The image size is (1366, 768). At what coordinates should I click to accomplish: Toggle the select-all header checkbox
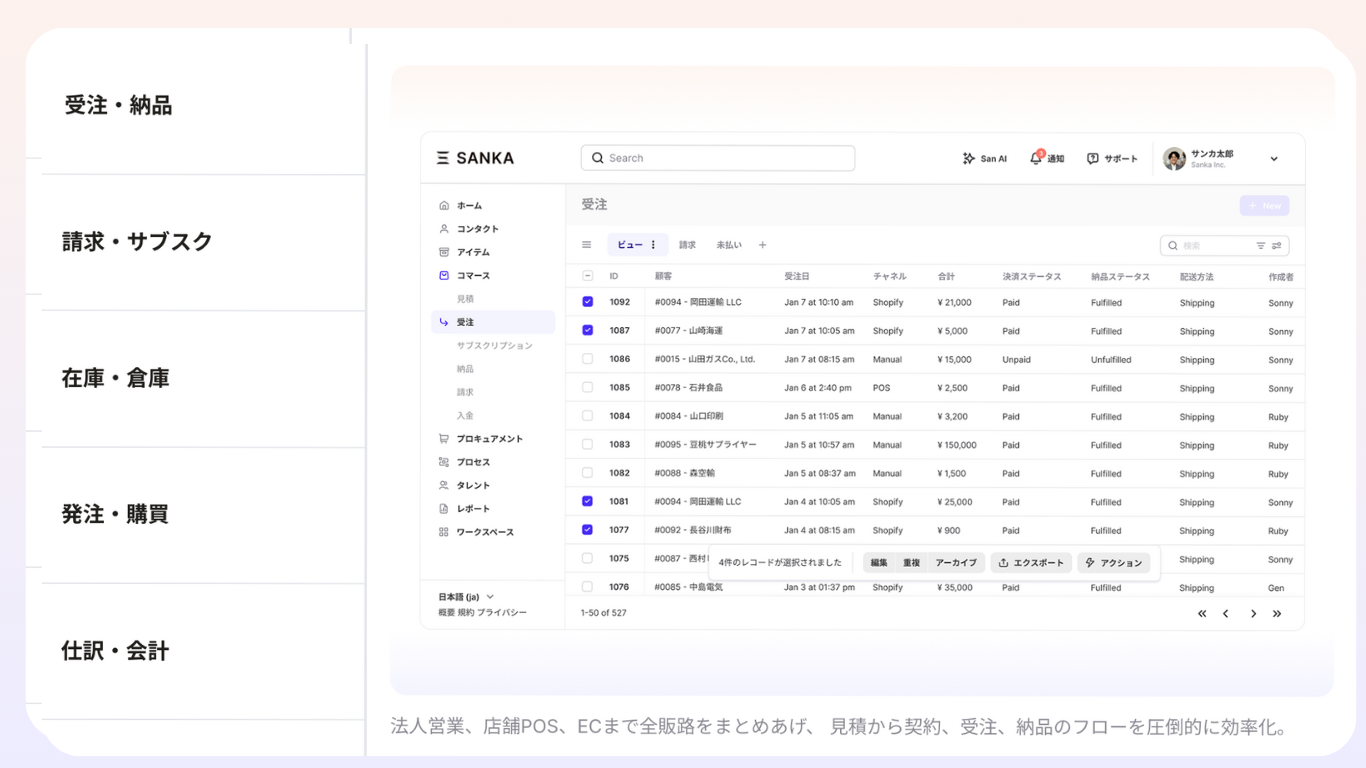tap(587, 276)
